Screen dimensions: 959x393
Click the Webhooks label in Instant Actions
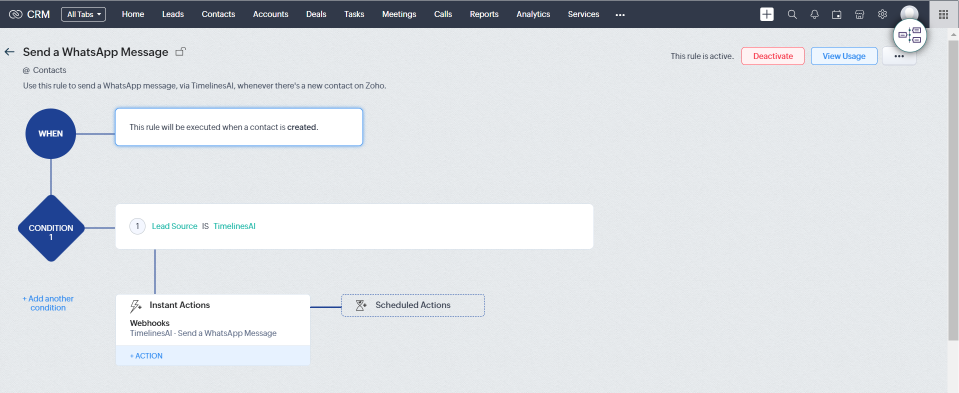[149, 323]
